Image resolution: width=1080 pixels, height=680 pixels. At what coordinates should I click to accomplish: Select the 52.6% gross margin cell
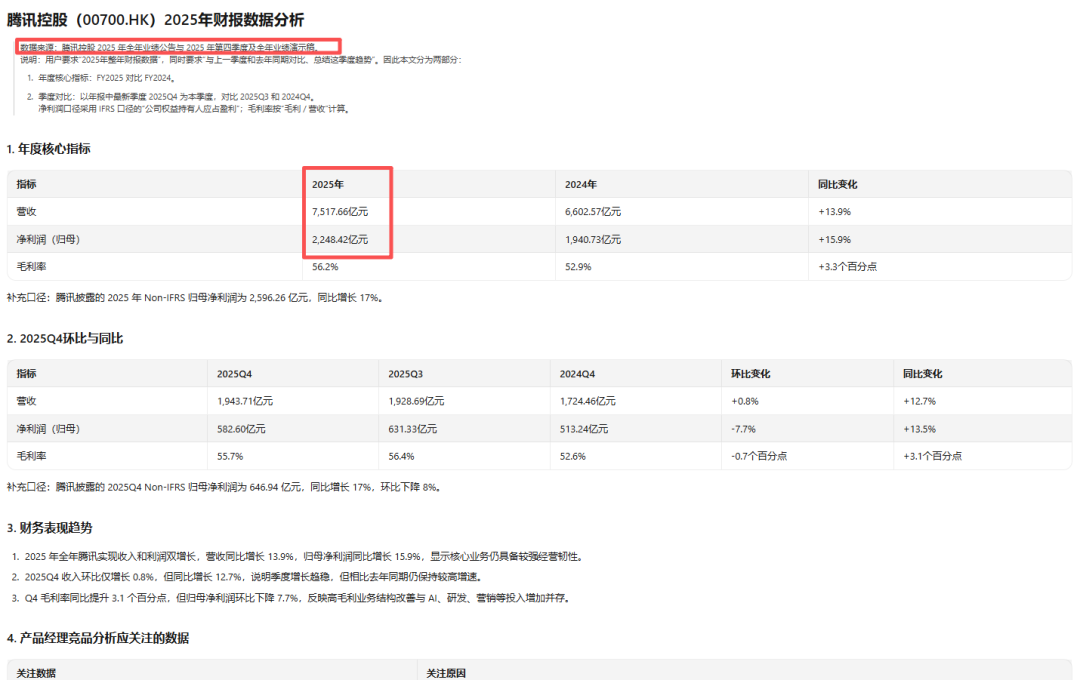[x=572, y=456]
